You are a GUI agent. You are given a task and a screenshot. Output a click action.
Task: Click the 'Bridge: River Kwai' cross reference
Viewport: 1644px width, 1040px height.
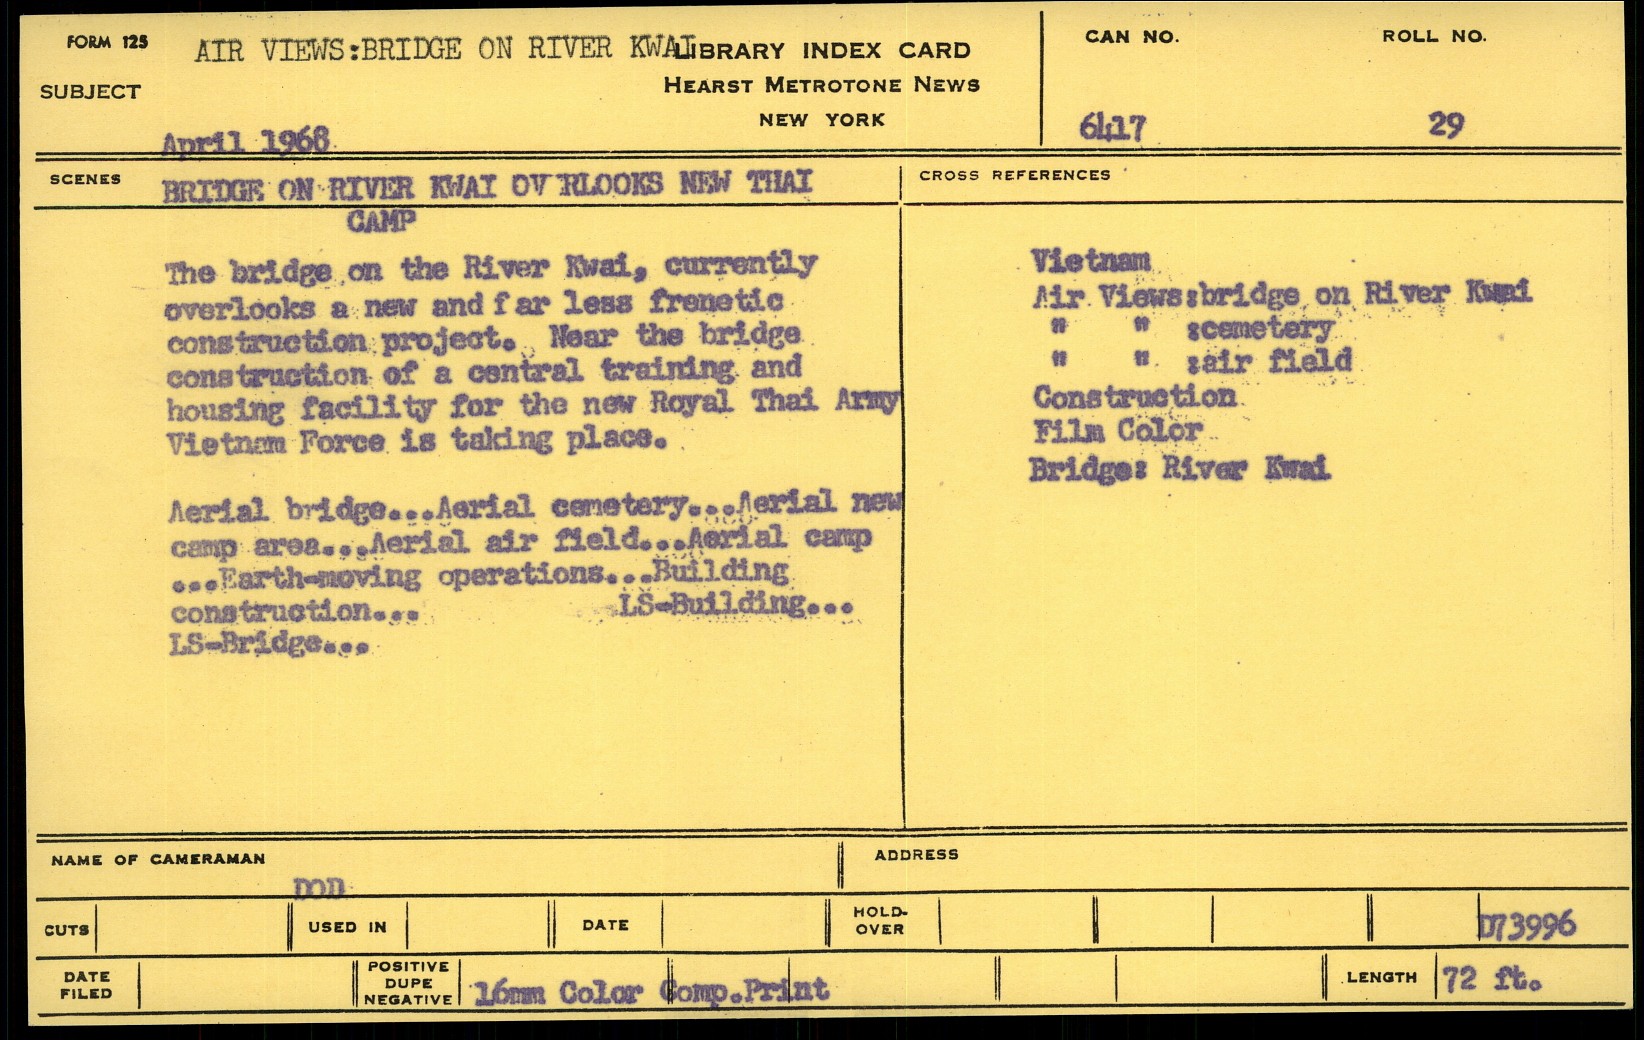pyautogui.click(x=1180, y=468)
